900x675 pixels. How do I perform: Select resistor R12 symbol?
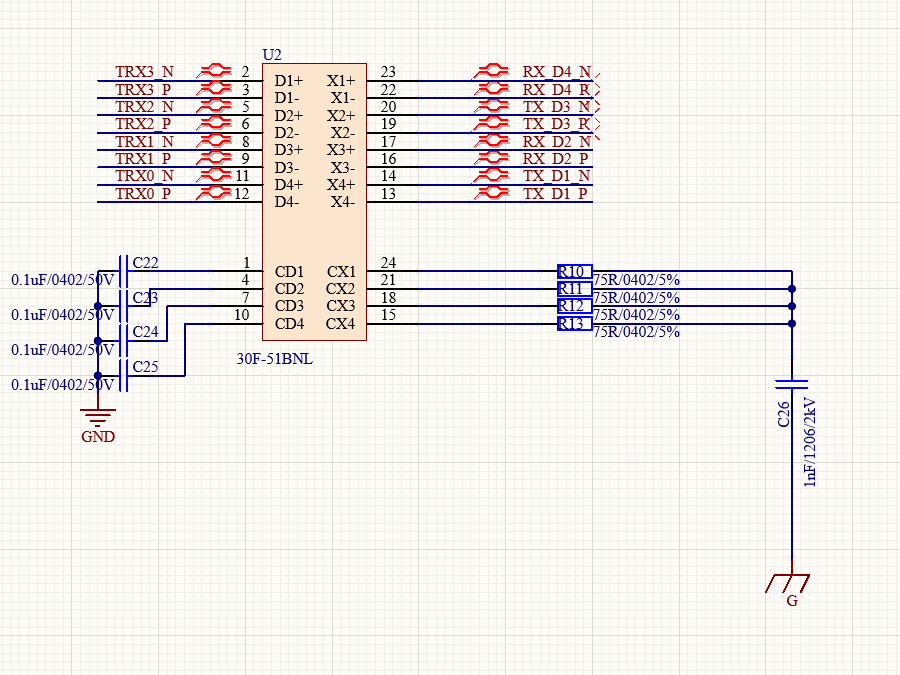(574, 306)
